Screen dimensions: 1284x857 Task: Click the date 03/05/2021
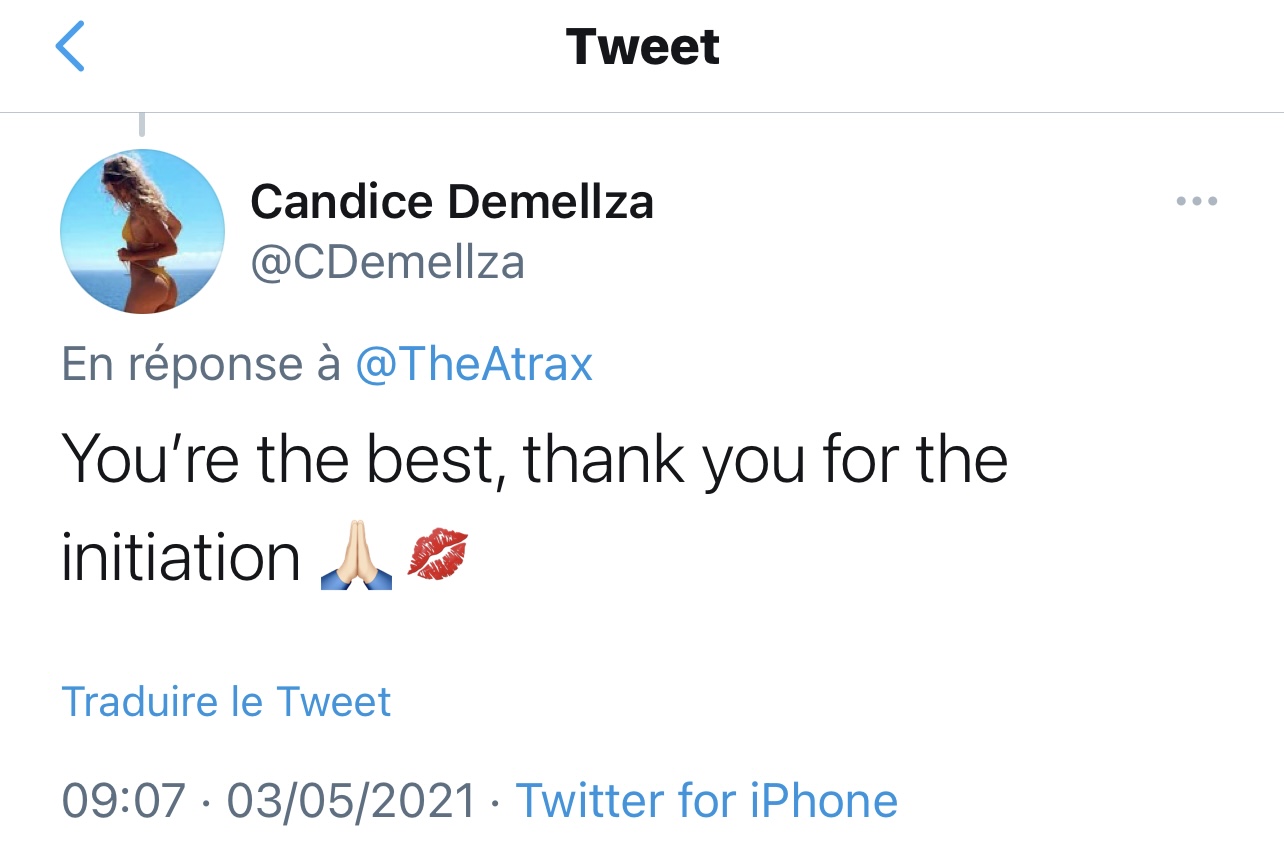[x=351, y=801]
